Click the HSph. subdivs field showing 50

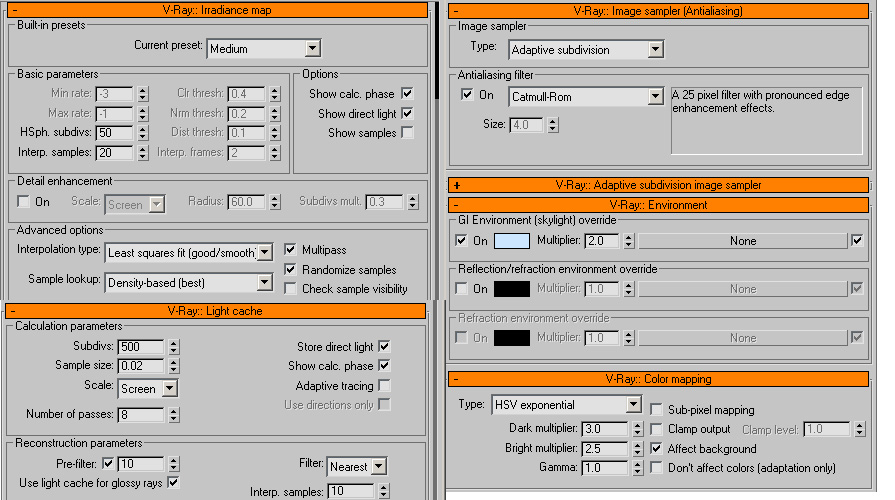click(114, 133)
